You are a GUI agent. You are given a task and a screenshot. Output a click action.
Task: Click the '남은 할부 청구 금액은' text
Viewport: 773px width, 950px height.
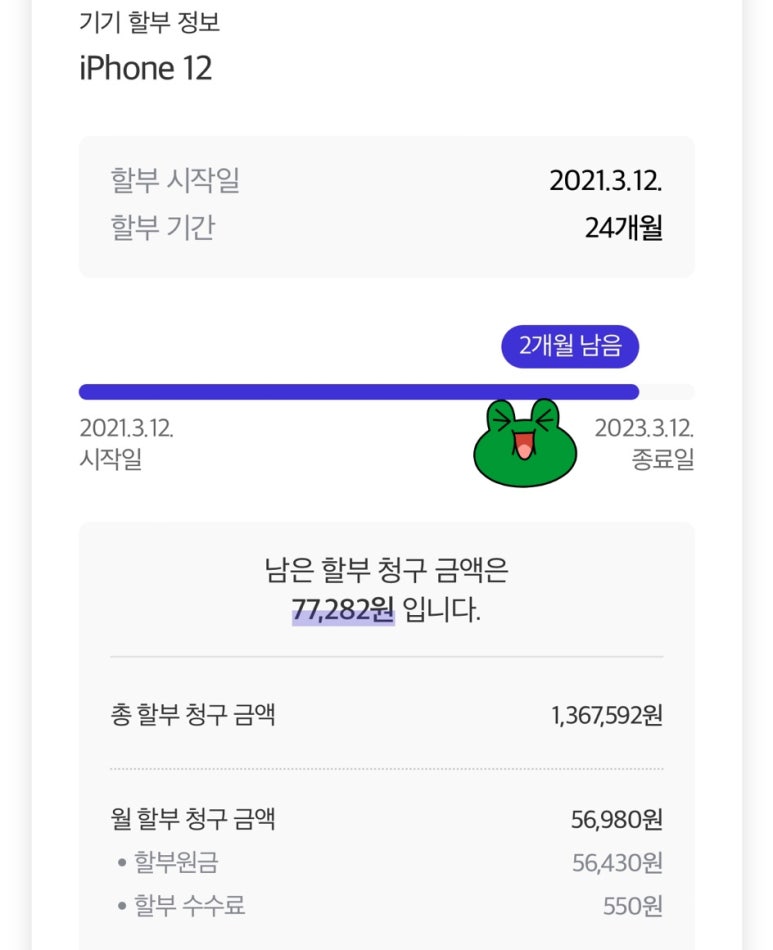pyautogui.click(x=386, y=570)
